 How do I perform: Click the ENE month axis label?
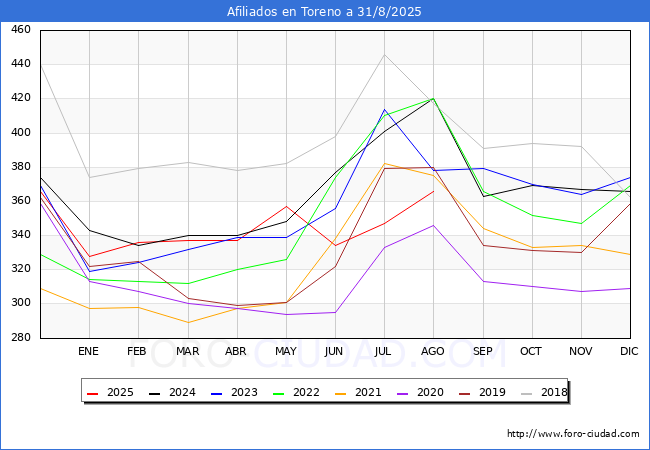click(x=88, y=351)
